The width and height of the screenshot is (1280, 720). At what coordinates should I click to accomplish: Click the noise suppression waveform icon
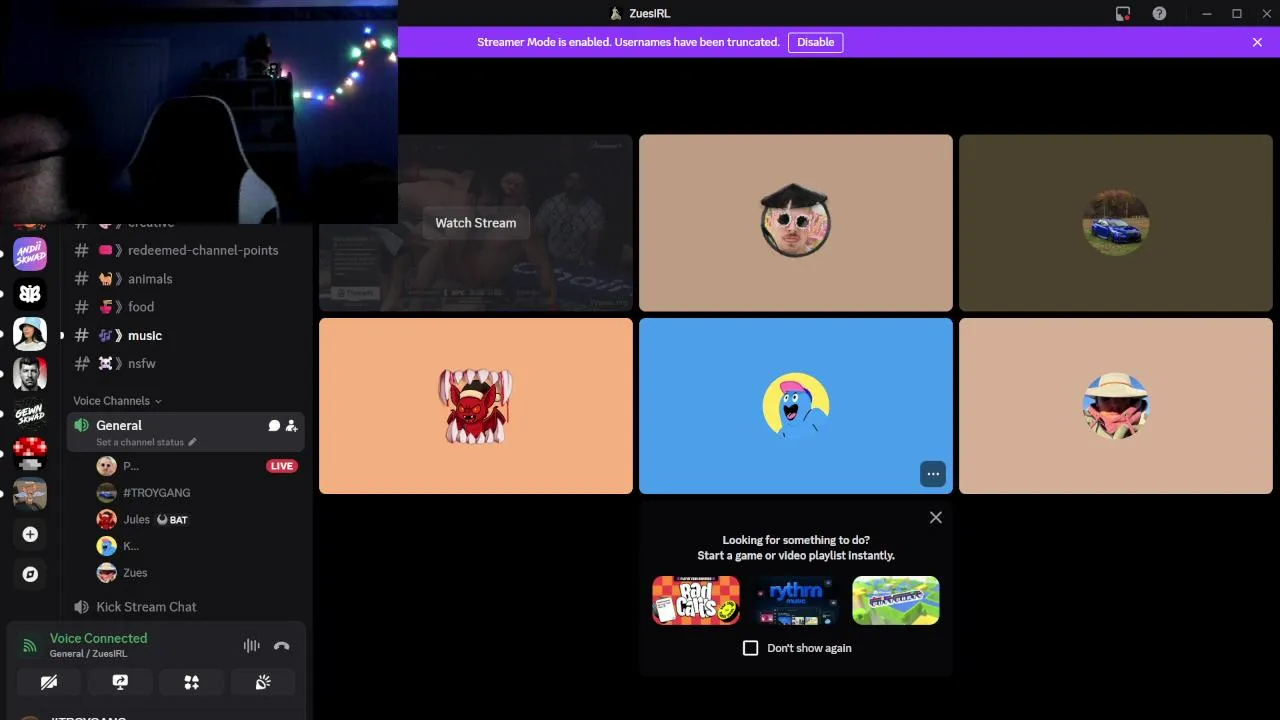251,646
